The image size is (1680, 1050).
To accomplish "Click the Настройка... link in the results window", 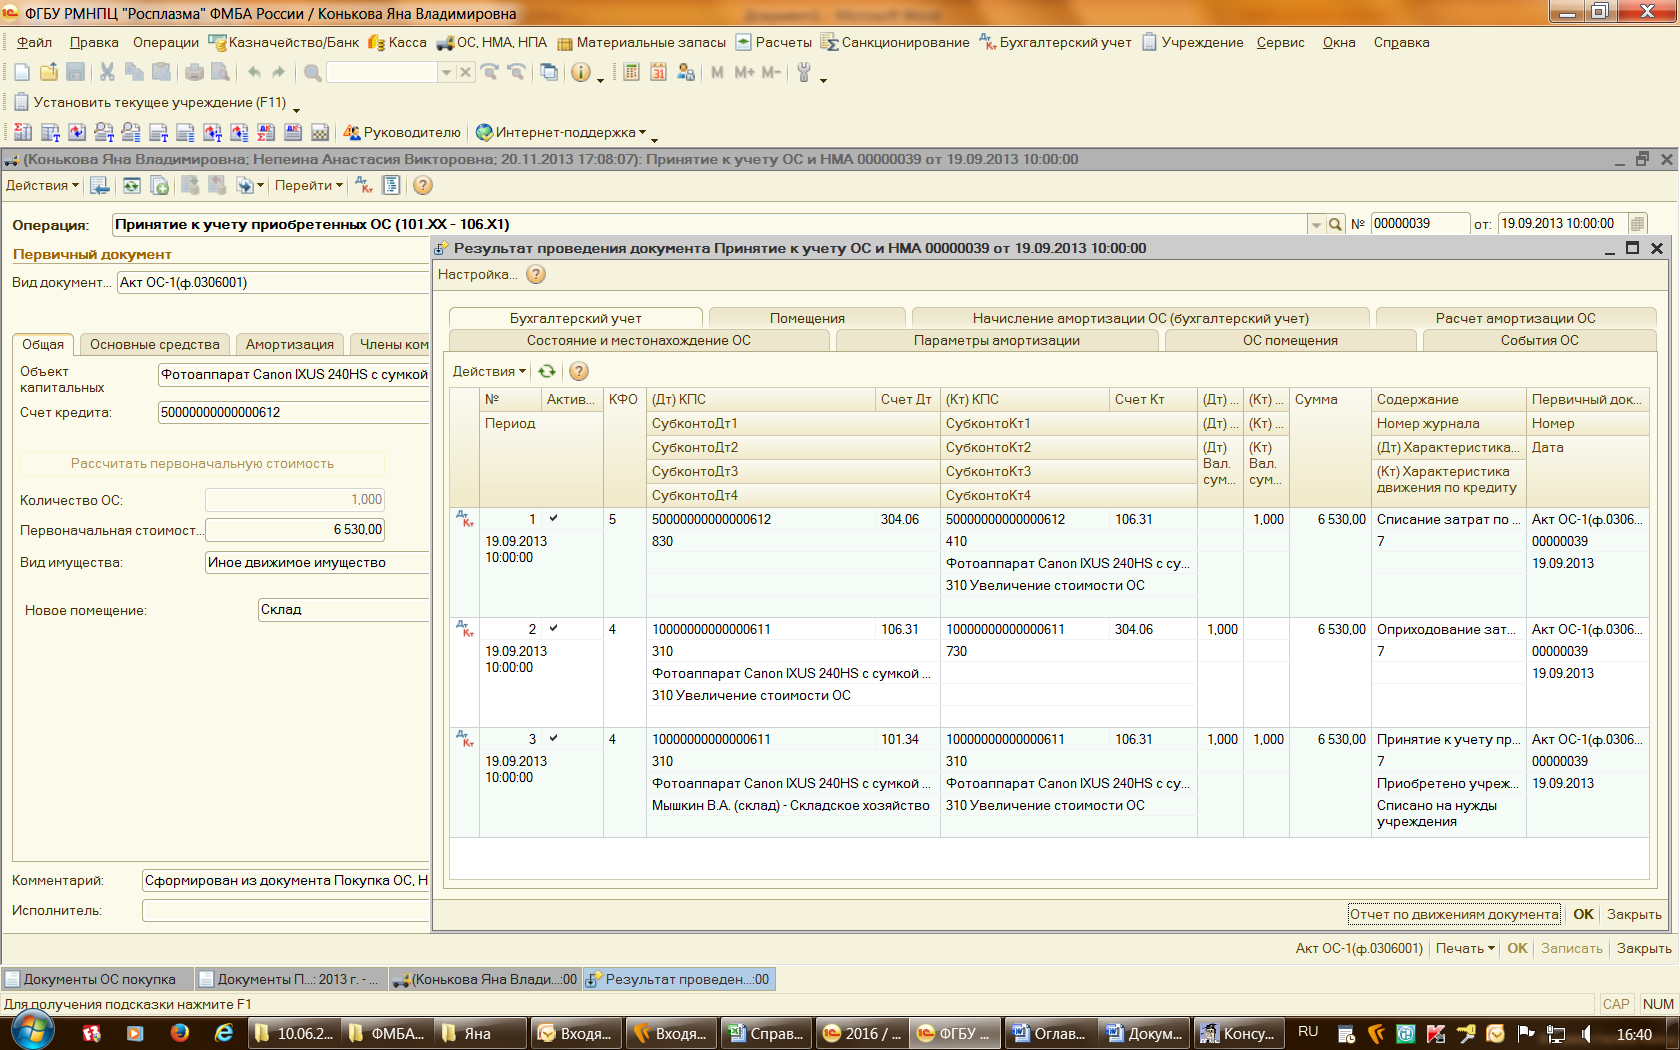I will (x=477, y=274).
